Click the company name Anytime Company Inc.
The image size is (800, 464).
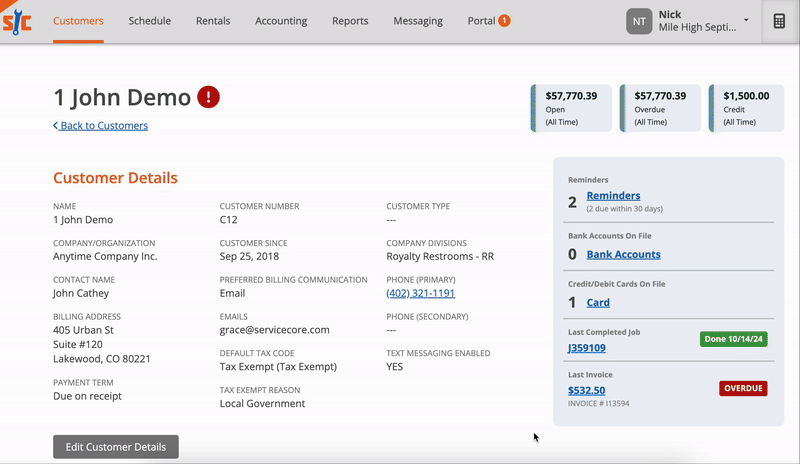[105, 256]
